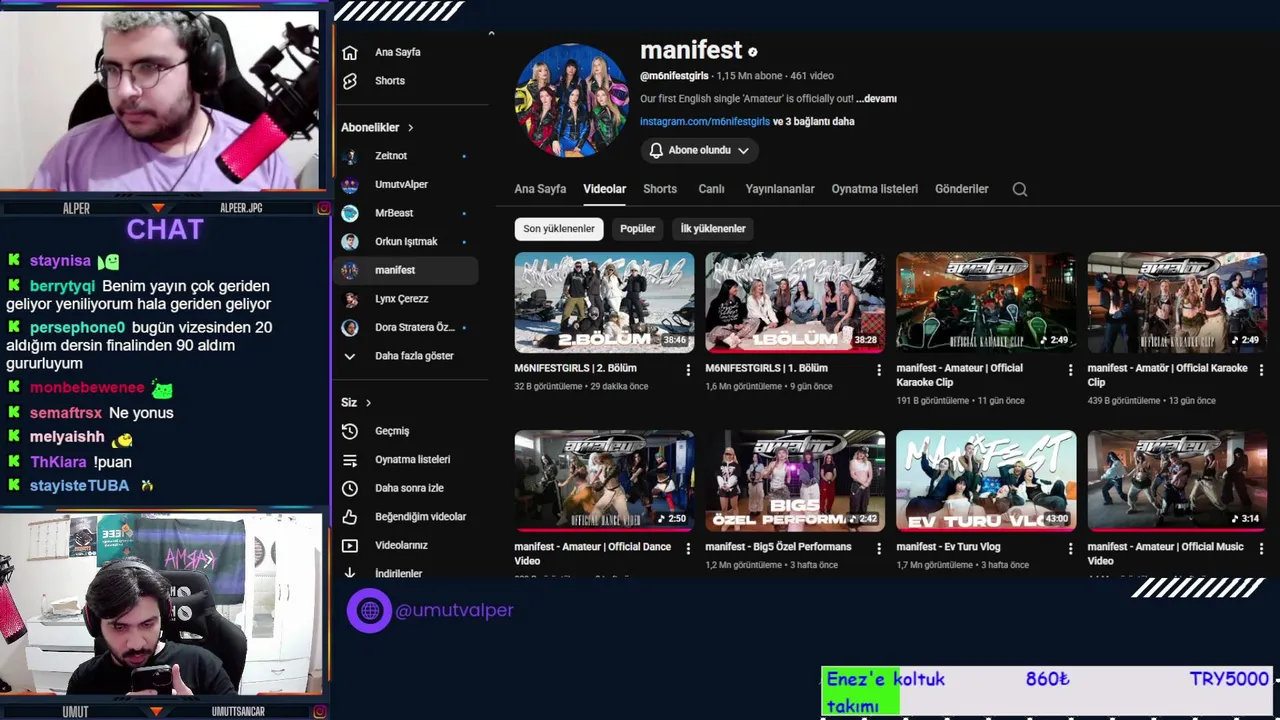The image size is (1280, 720).
Task: Open options for M6NIFESTGIRLS 1. Bölüm video
Action: pos(878,370)
